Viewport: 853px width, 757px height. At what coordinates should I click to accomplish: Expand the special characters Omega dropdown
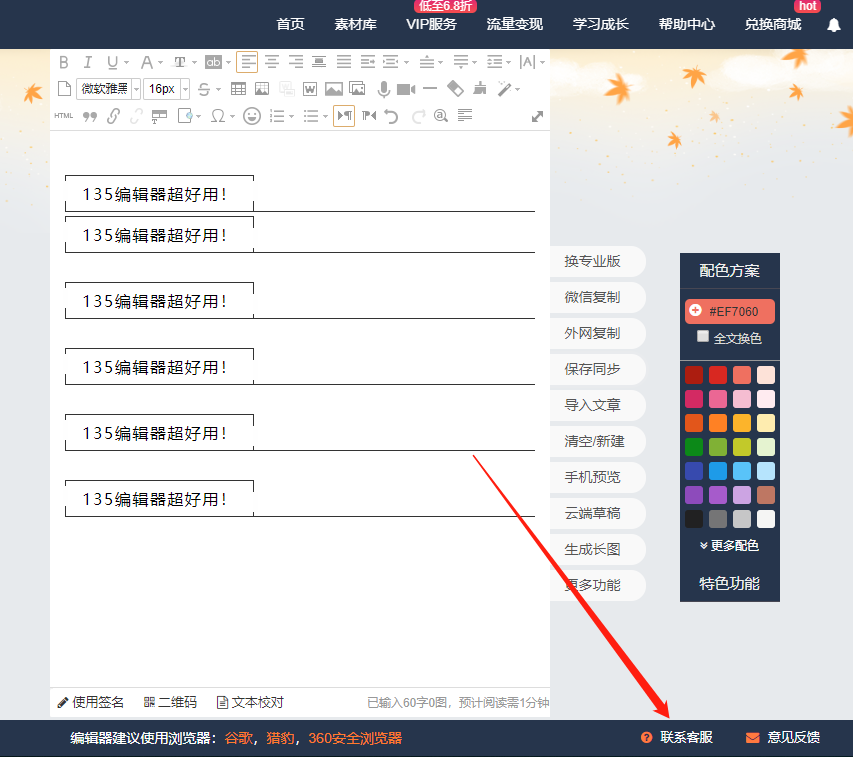coord(232,116)
